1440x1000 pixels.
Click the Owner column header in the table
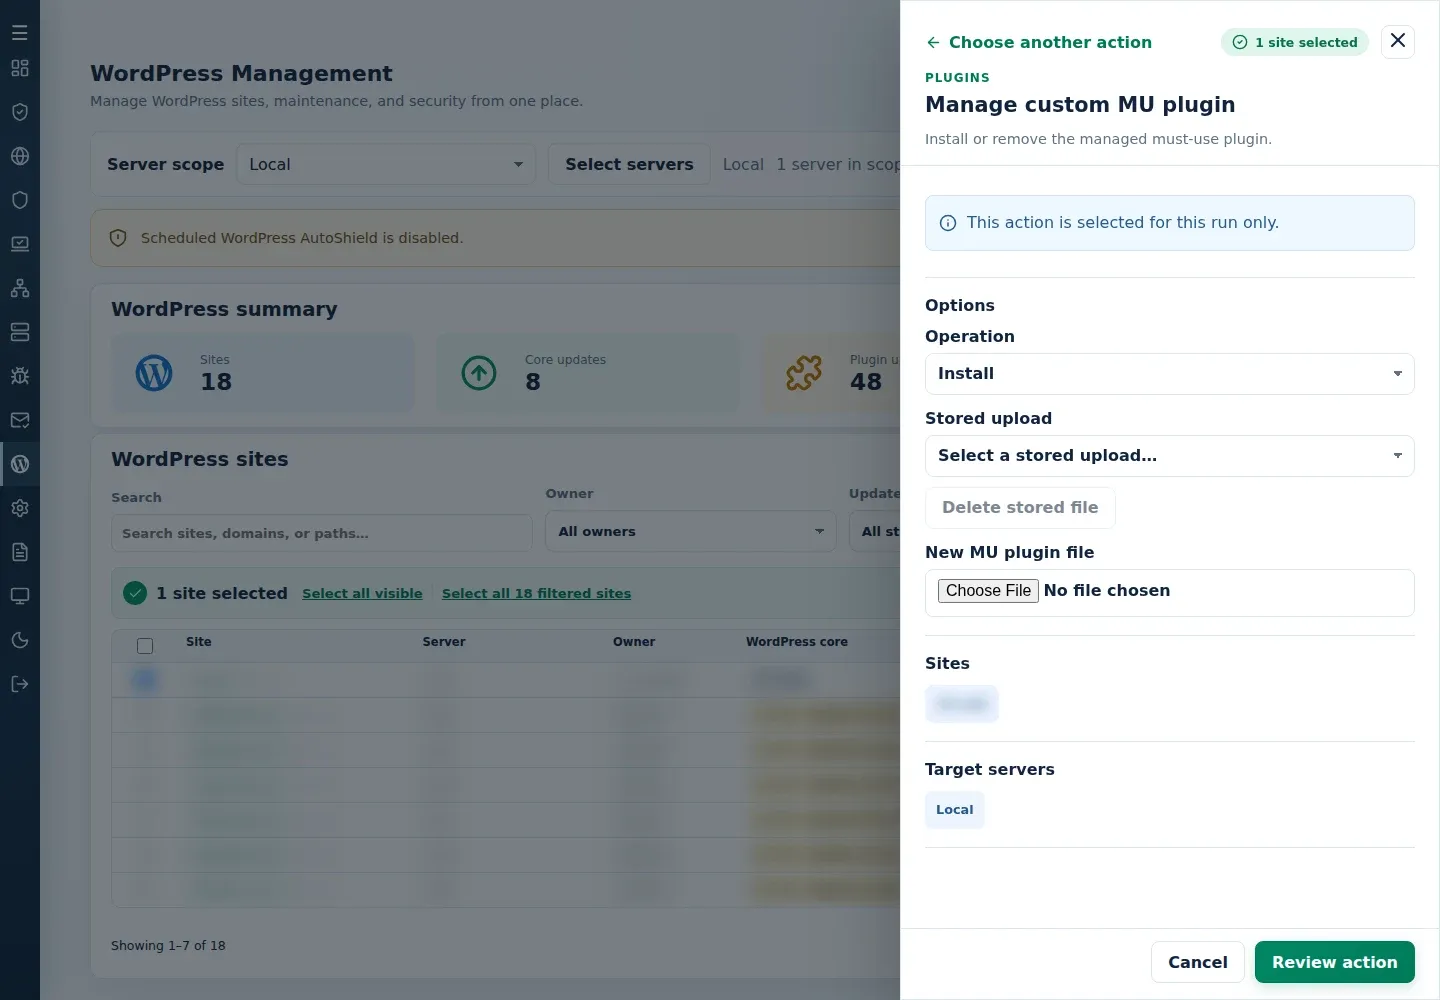(634, 642)
